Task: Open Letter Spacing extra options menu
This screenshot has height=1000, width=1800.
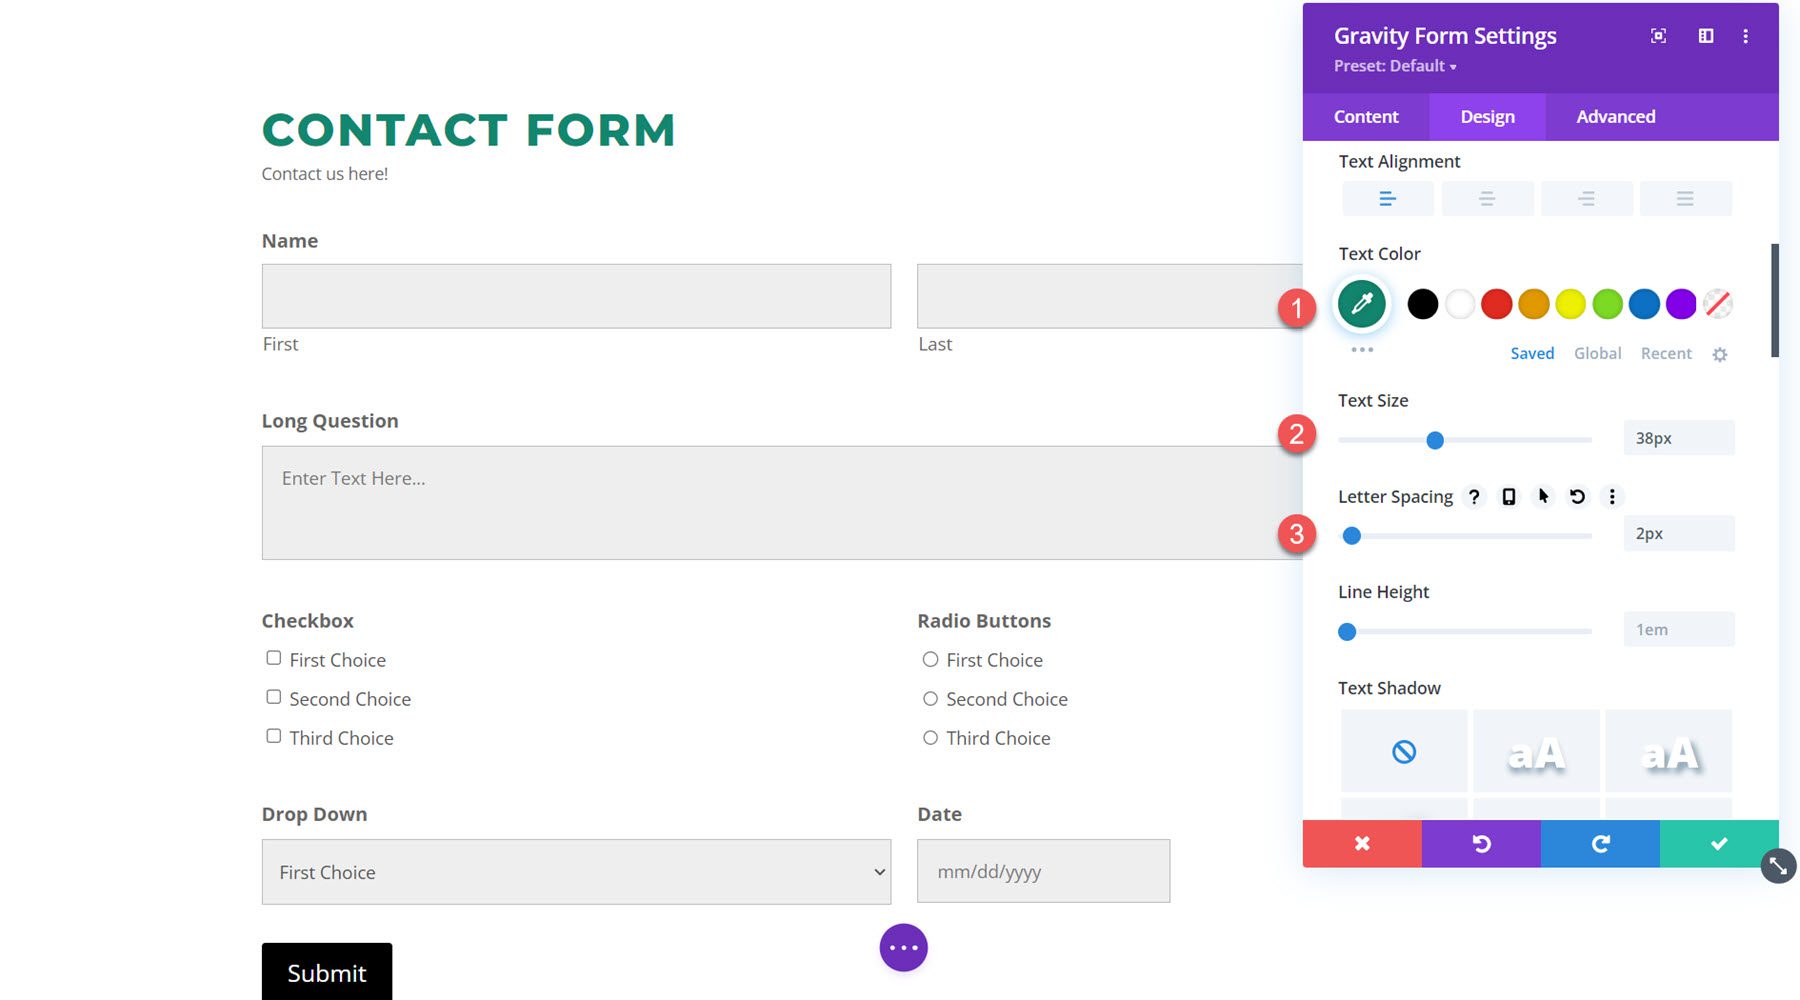Action: coord(1612,496)
